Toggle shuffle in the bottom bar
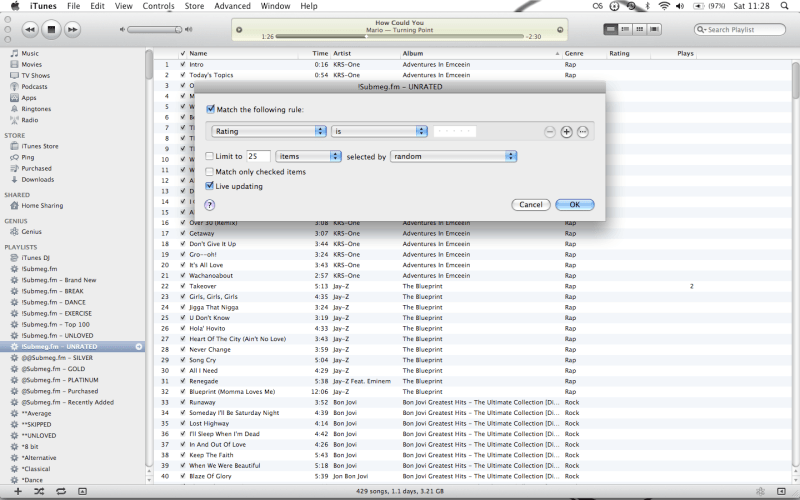The width and height of the screenshot is (800, 500). pyautogui.click(x=38, y=492)
